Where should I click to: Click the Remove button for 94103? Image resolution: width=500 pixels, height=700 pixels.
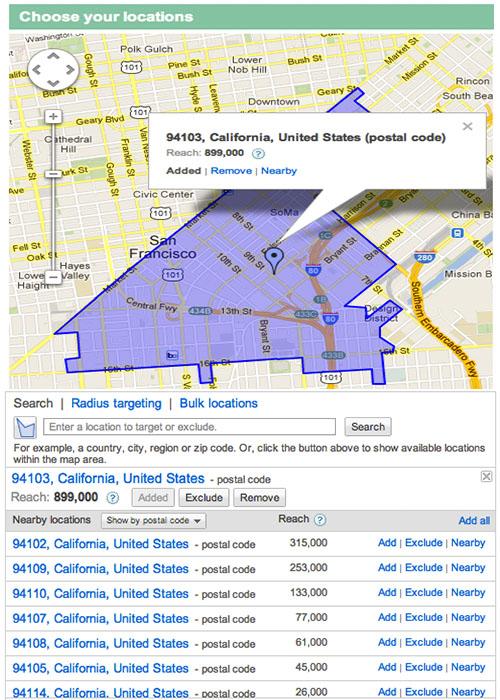pos(259,498)
